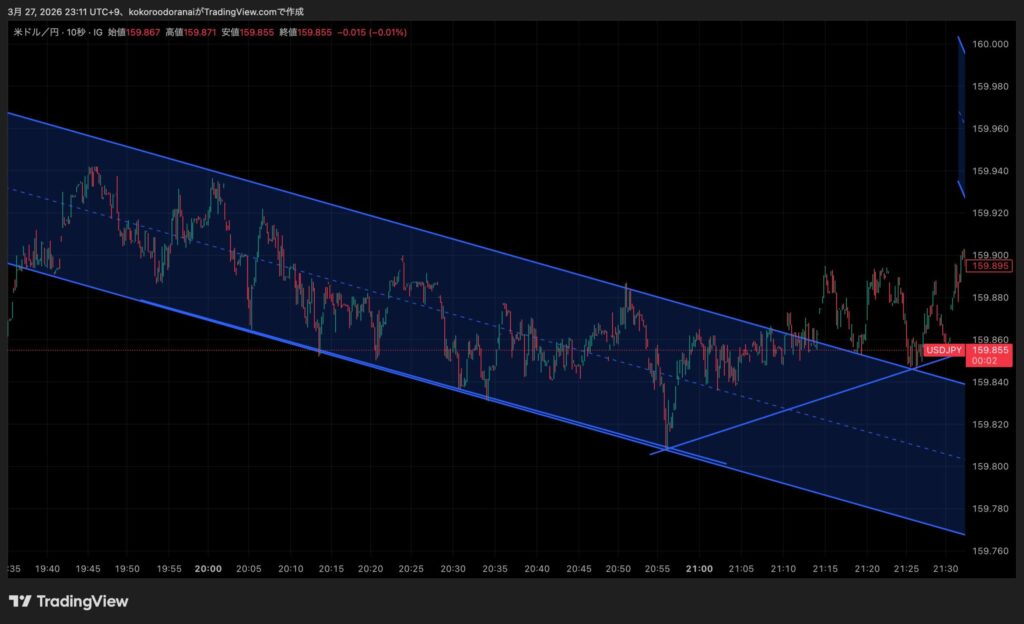The width and height of the screenshot is (1024, 624).
Task: Click the -0.015 (-0.01%) change value
Action: [x=373, y=32]
